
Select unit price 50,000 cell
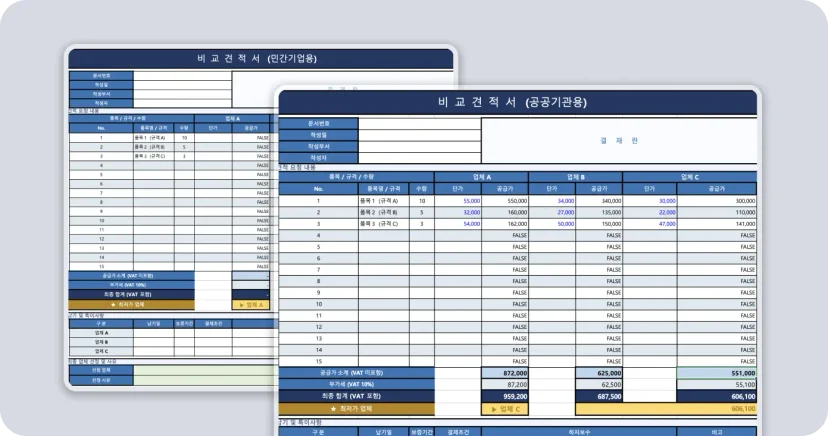point(552,224)
